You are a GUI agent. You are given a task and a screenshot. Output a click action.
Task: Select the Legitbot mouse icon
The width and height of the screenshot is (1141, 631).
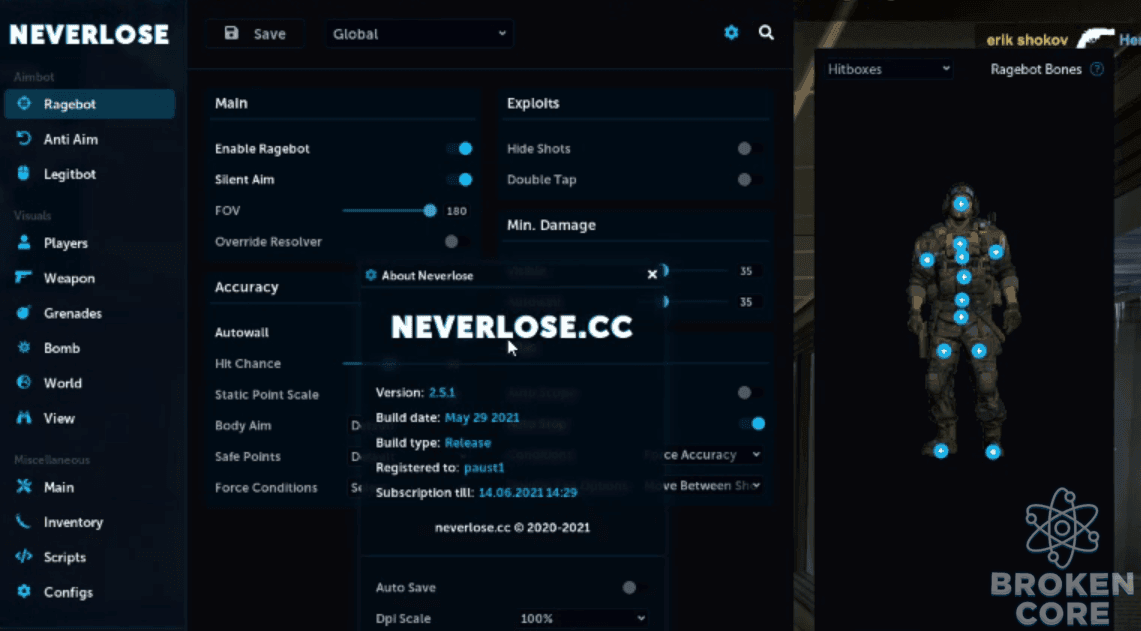[24, 173]
